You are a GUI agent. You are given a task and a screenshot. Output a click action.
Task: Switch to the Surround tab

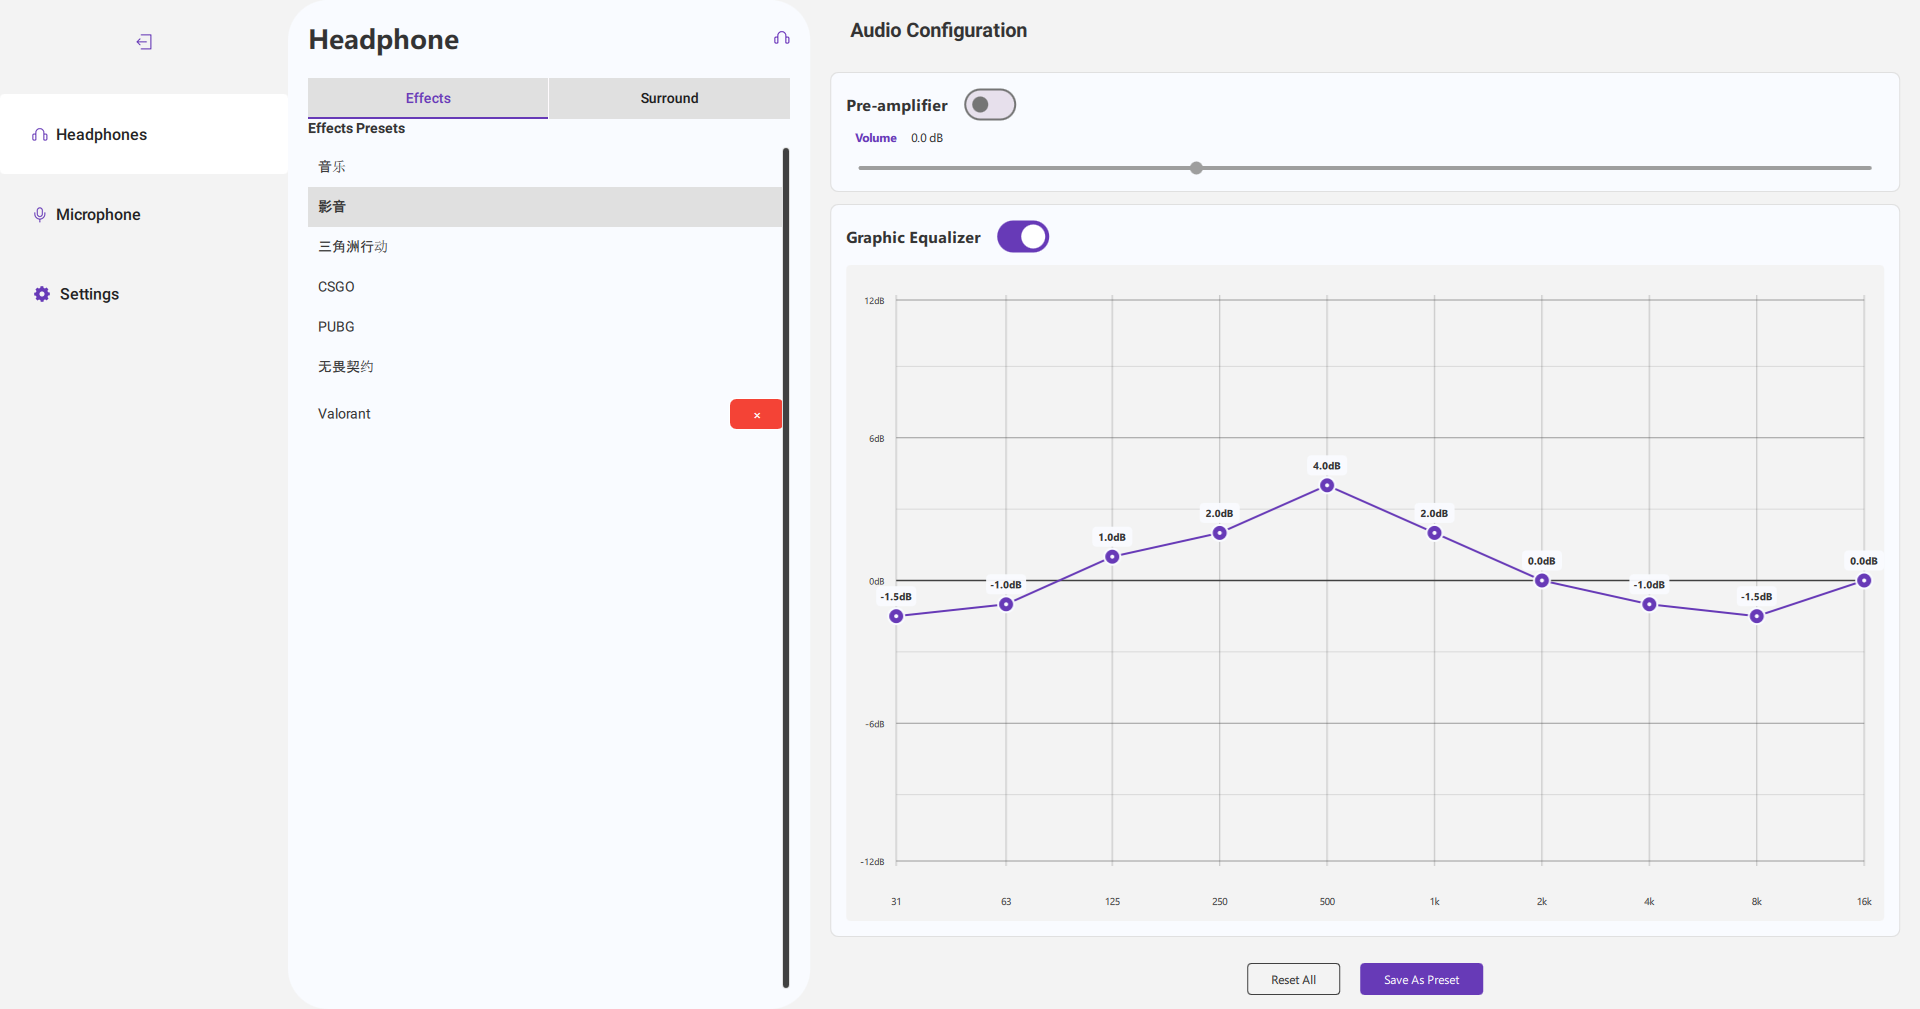click(x=669, y=98)
